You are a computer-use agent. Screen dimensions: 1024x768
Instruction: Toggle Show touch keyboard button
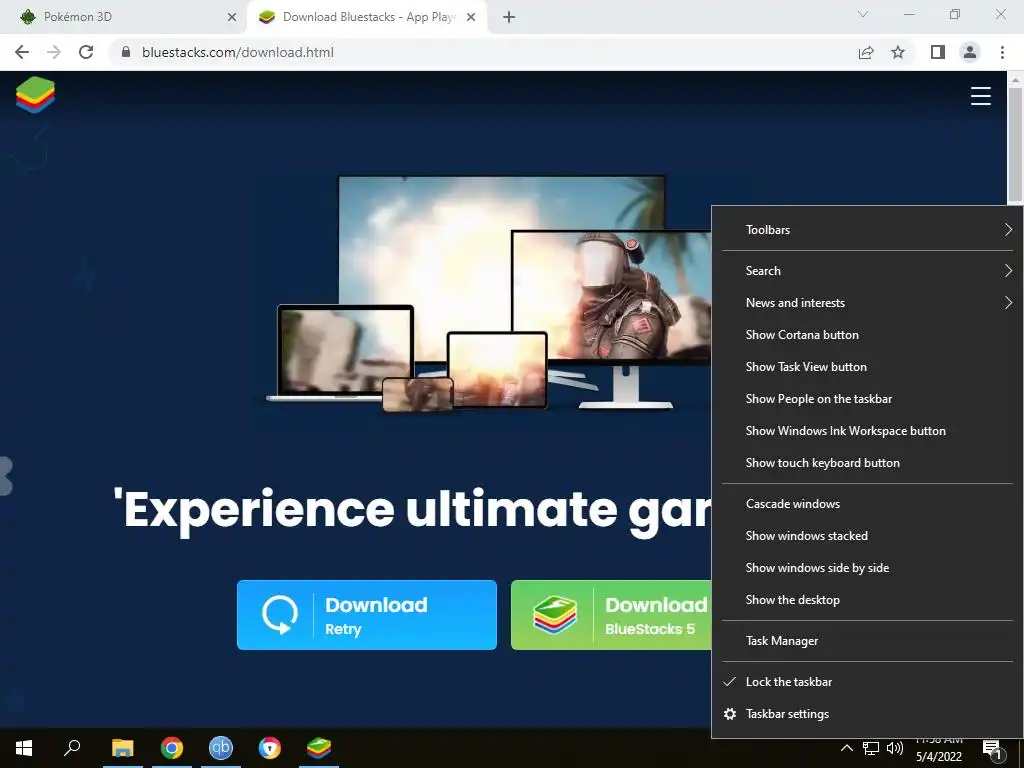pyautogui.click(x=867, y=462)
